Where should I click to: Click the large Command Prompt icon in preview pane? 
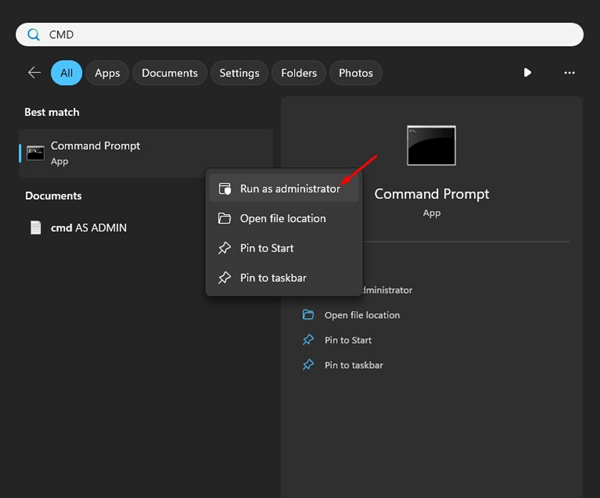(x=431, y=145)
